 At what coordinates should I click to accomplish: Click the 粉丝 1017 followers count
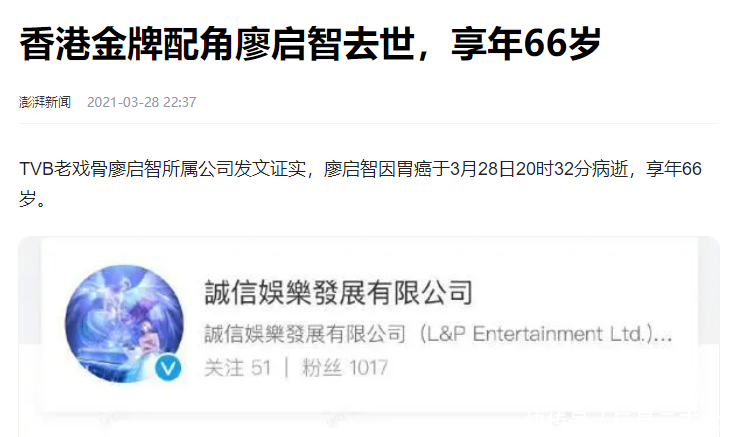(345, 368)
